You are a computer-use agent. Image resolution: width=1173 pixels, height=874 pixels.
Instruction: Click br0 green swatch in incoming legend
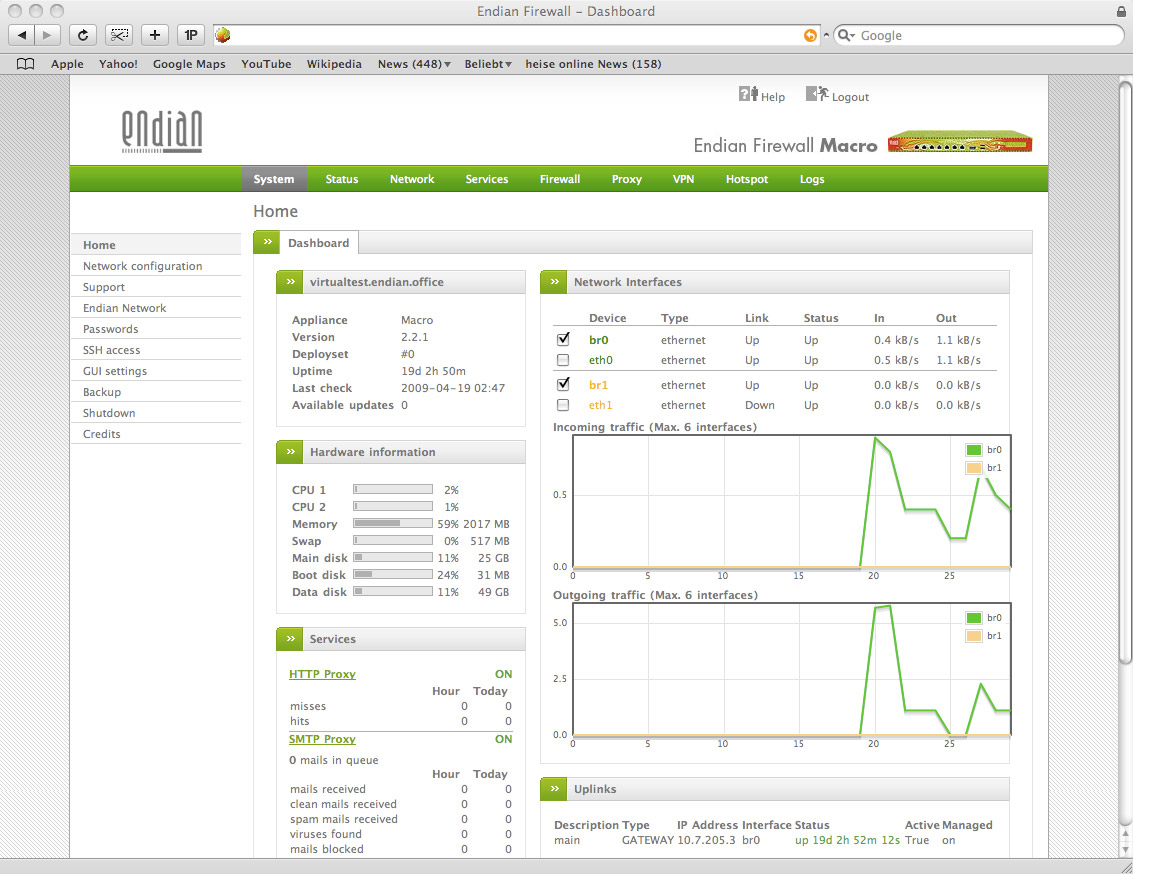point(973,450)
